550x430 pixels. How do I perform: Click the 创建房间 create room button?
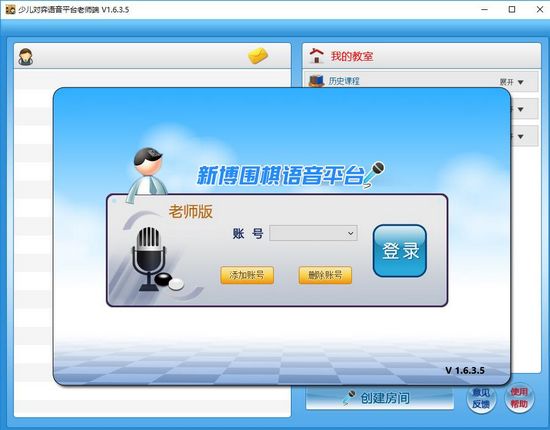380,398
